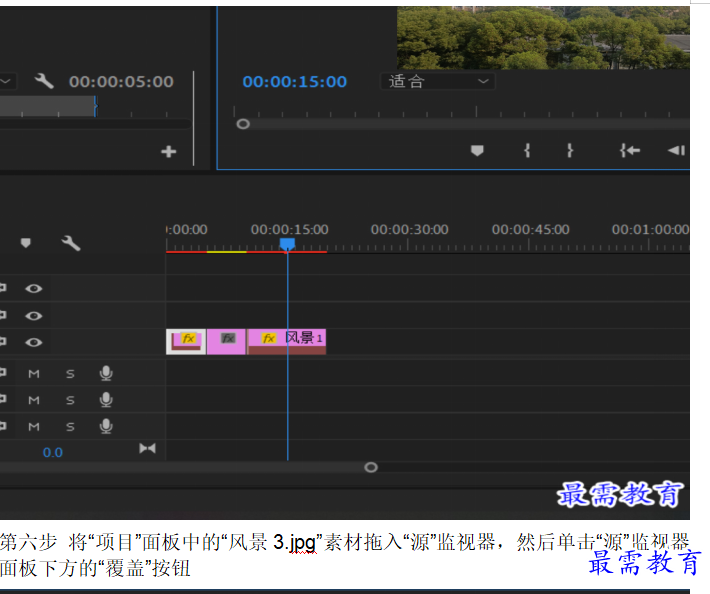Click master volume value 0.0
710x594 pixels.
tap(53, 453)
